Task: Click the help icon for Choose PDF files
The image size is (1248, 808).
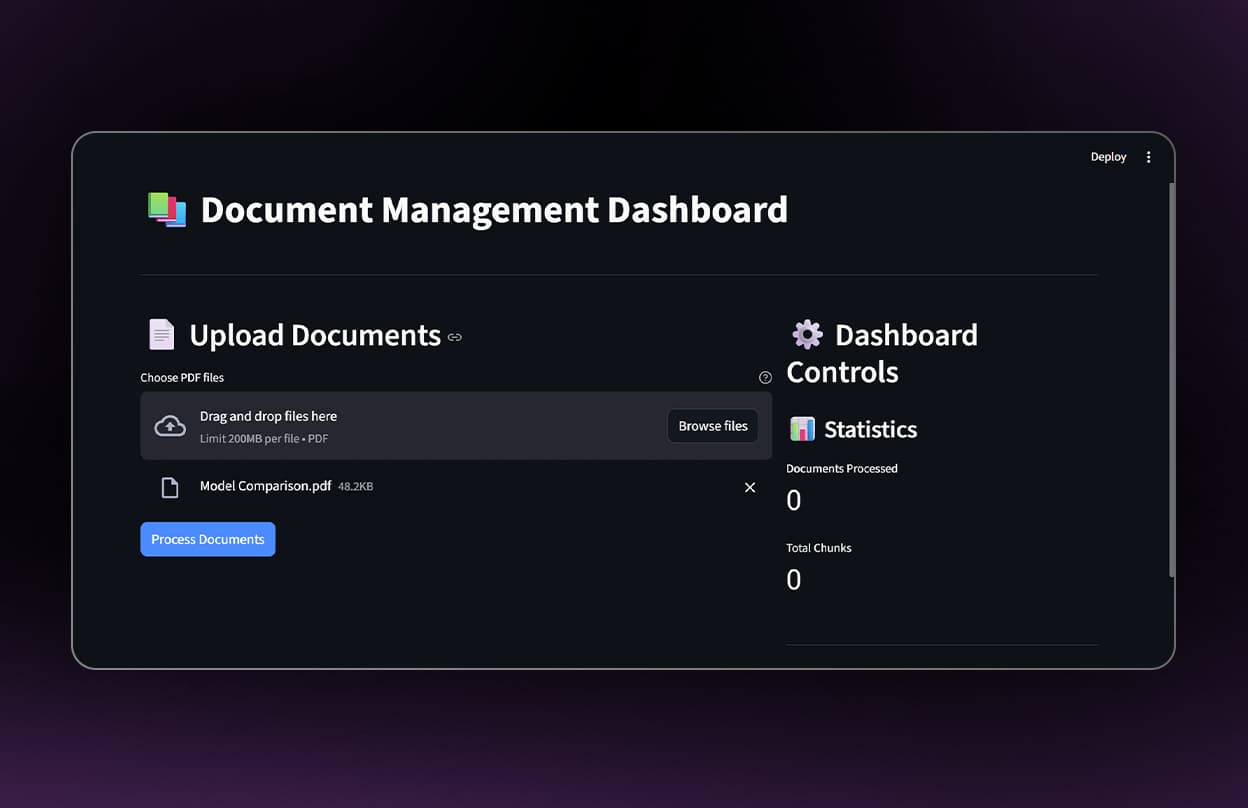Action: click(x=765, y=378)
